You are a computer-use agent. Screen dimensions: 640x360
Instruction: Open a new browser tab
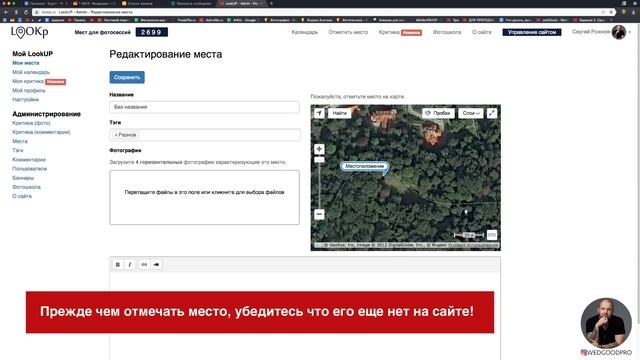coord(271,3)
